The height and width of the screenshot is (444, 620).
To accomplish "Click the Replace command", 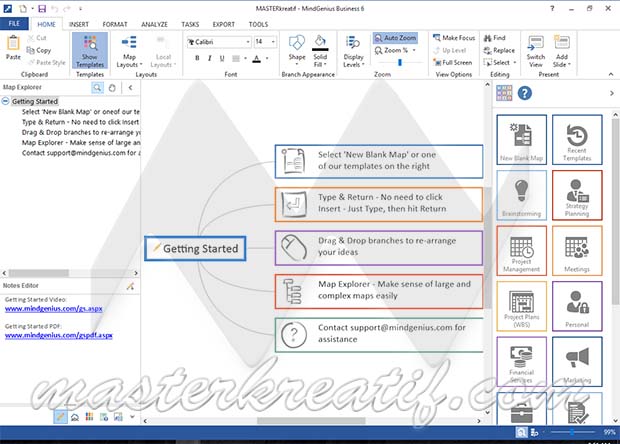I will pos(499,50).
